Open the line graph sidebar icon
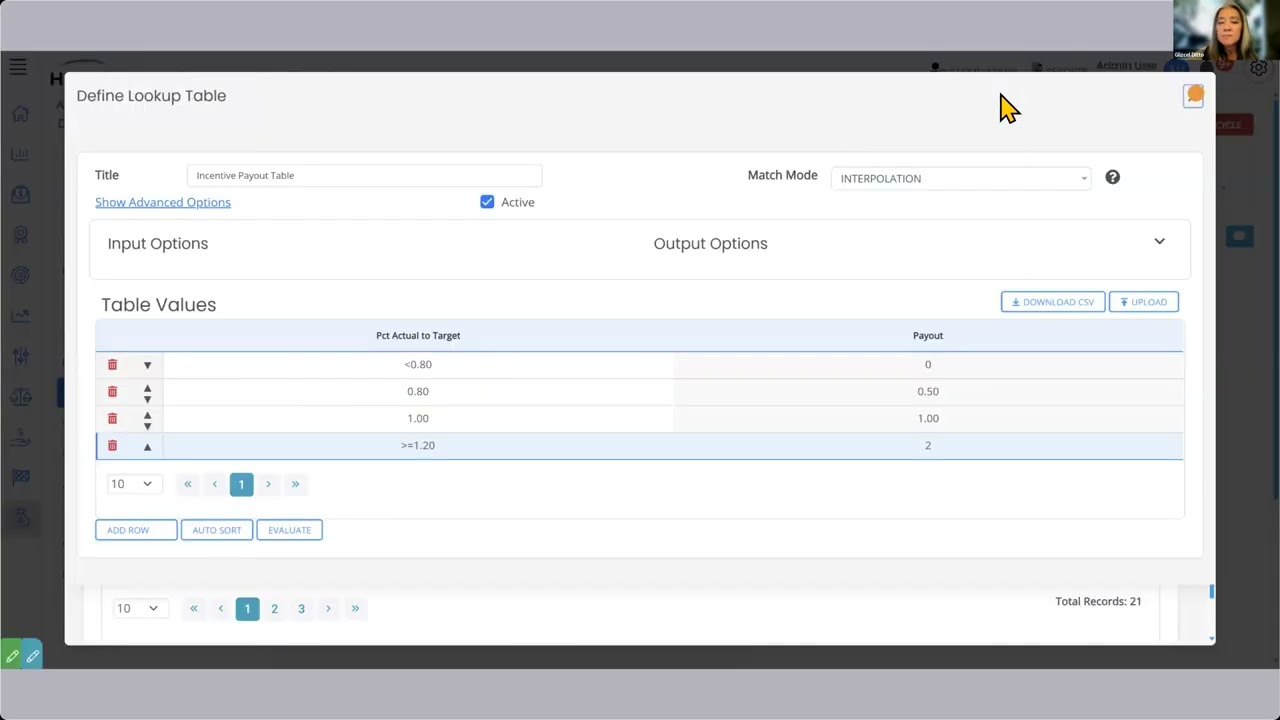Image resolution: width=1280 pixels, height=720 pixels. click(x=20, y=316)
